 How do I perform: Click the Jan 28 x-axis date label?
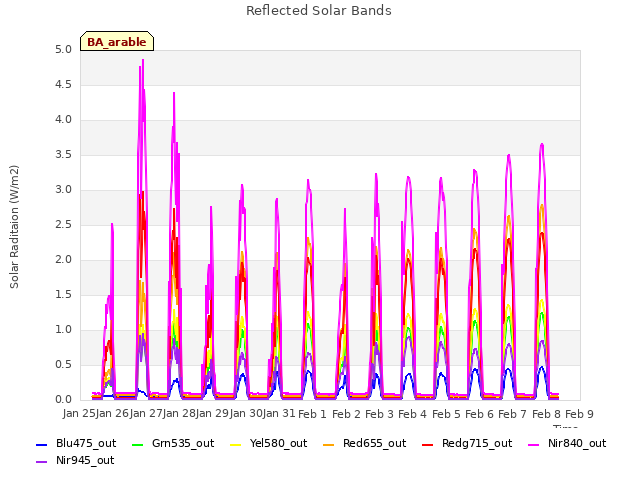179,414
